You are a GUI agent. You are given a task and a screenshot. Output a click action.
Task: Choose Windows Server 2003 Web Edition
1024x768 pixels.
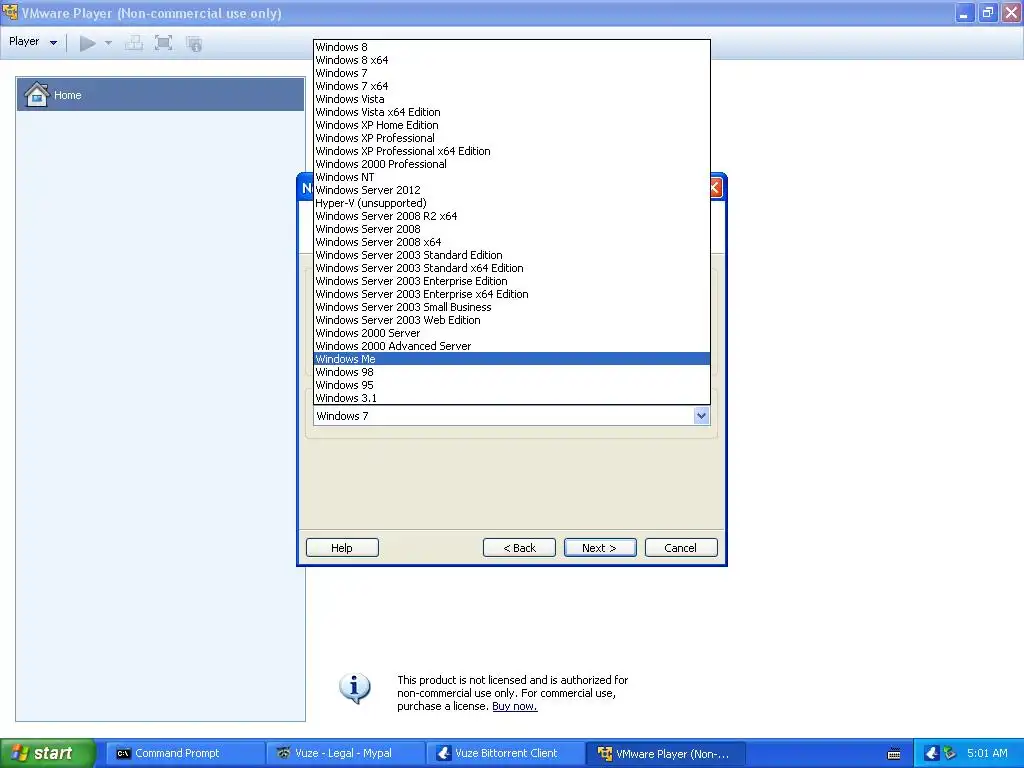coord(512,320)
